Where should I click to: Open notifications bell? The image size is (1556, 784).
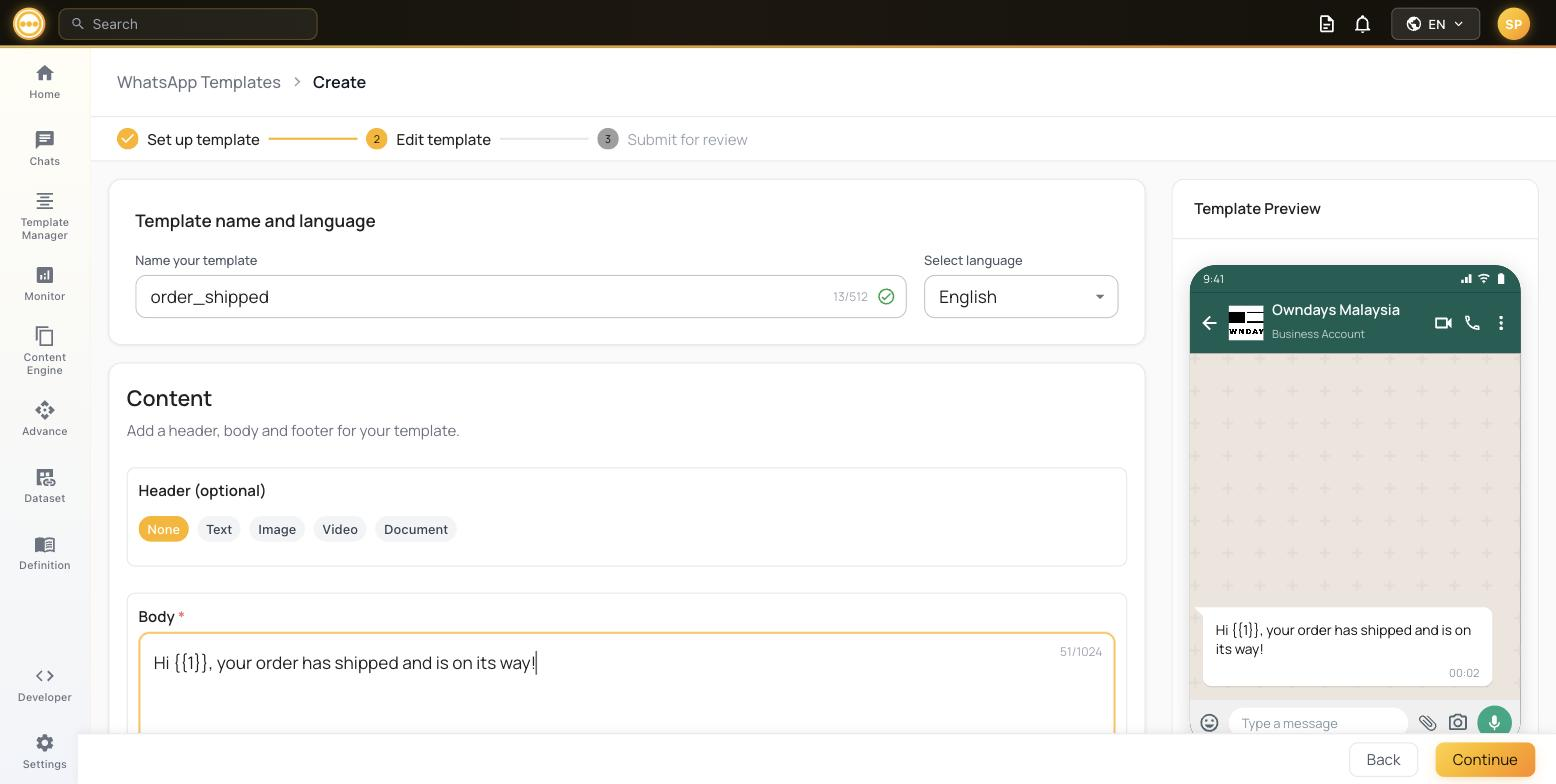[1362, 24]
